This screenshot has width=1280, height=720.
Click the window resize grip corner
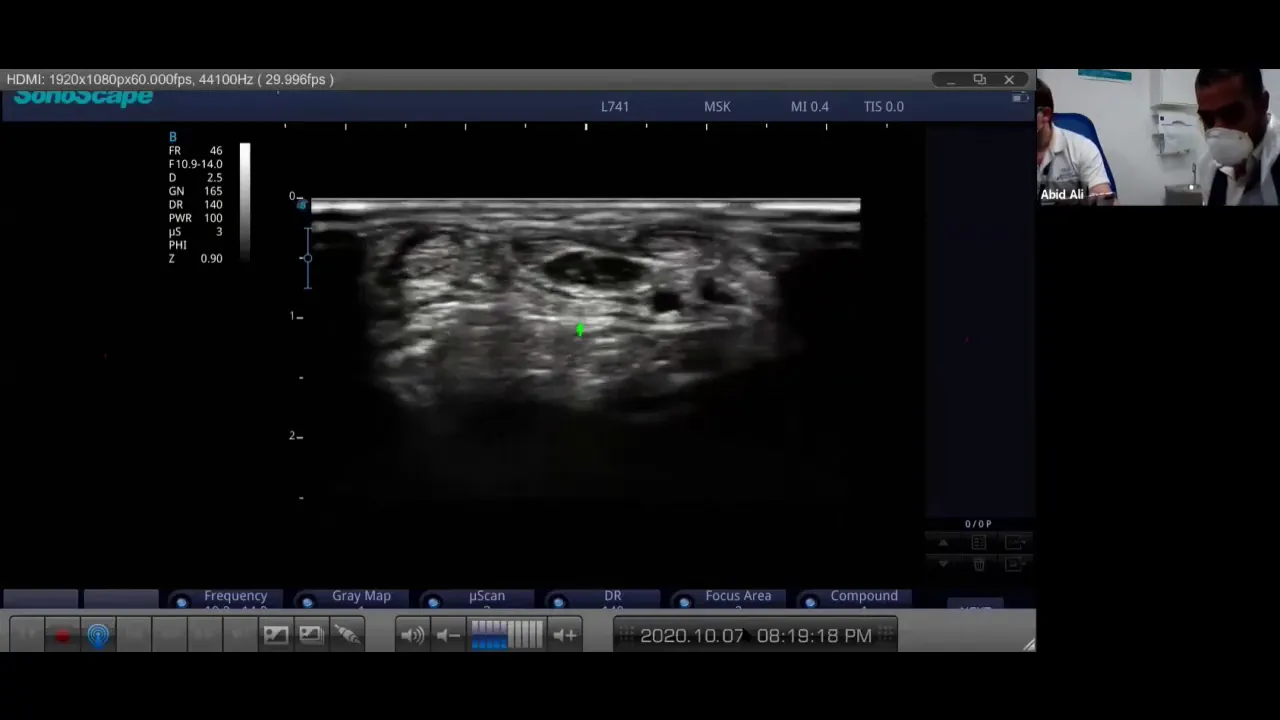[1029, 645]
